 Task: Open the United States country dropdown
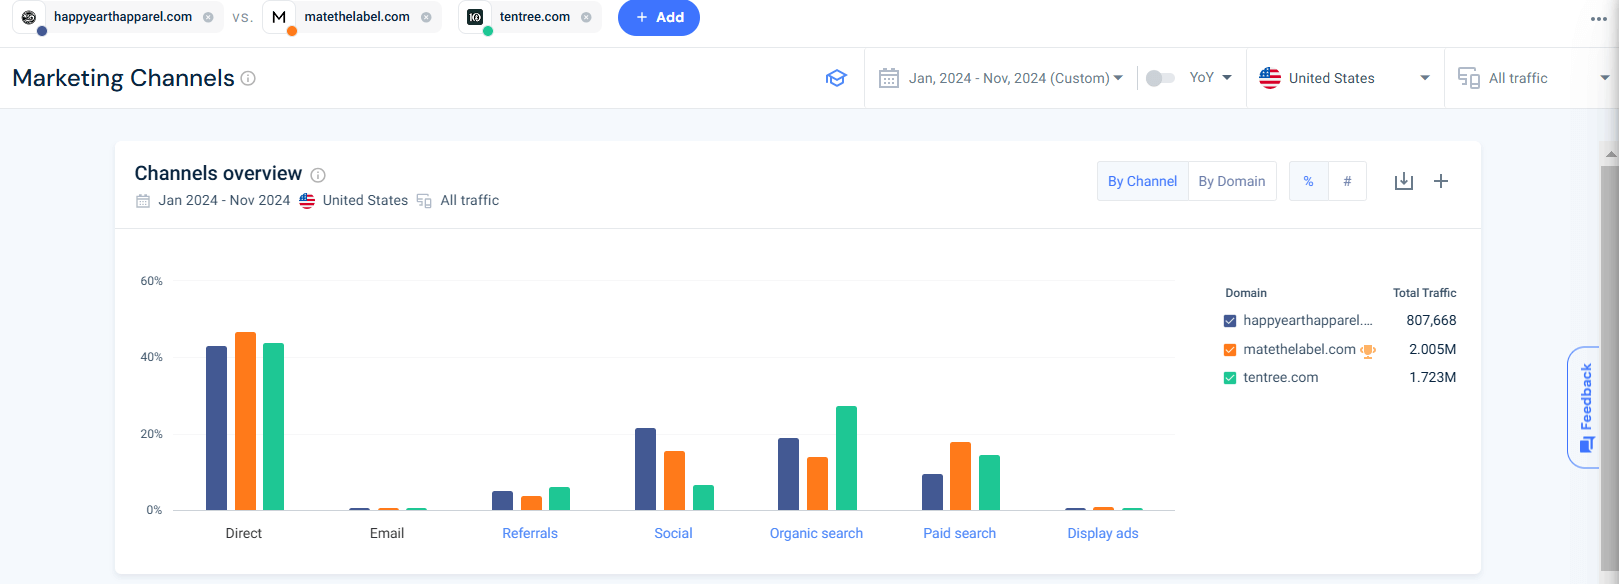tap(1345, 78)
